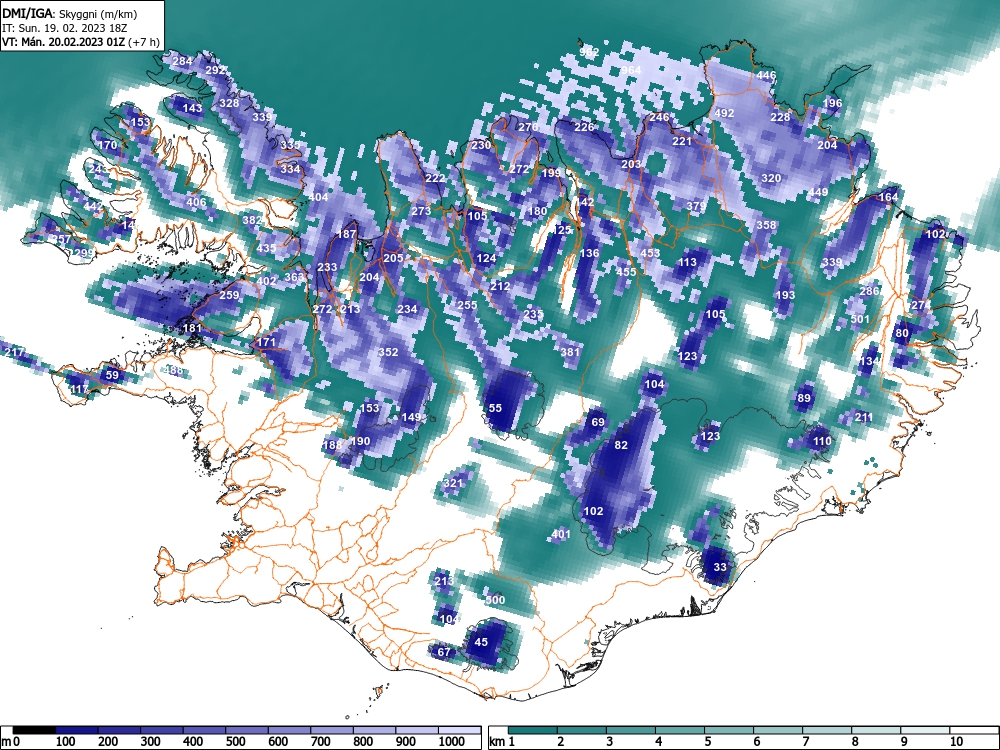
Task: Click the map value 404
Action: [318, 197]
